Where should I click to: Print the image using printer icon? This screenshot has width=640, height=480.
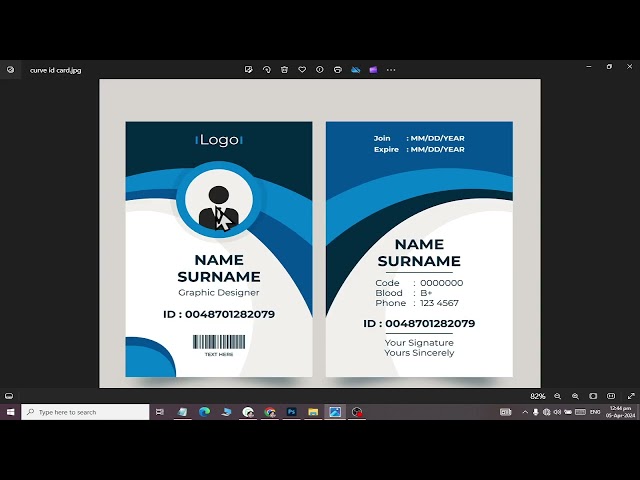[x=338, y=70]
